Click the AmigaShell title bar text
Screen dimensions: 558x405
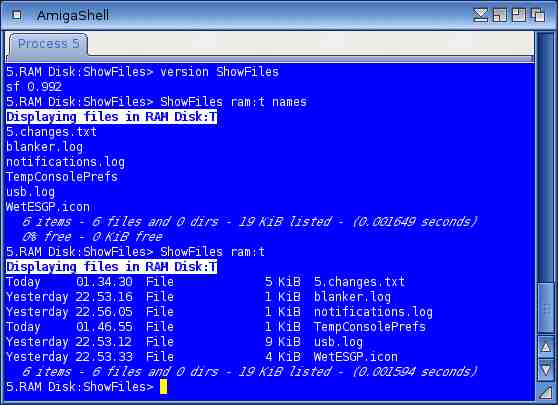73,15
